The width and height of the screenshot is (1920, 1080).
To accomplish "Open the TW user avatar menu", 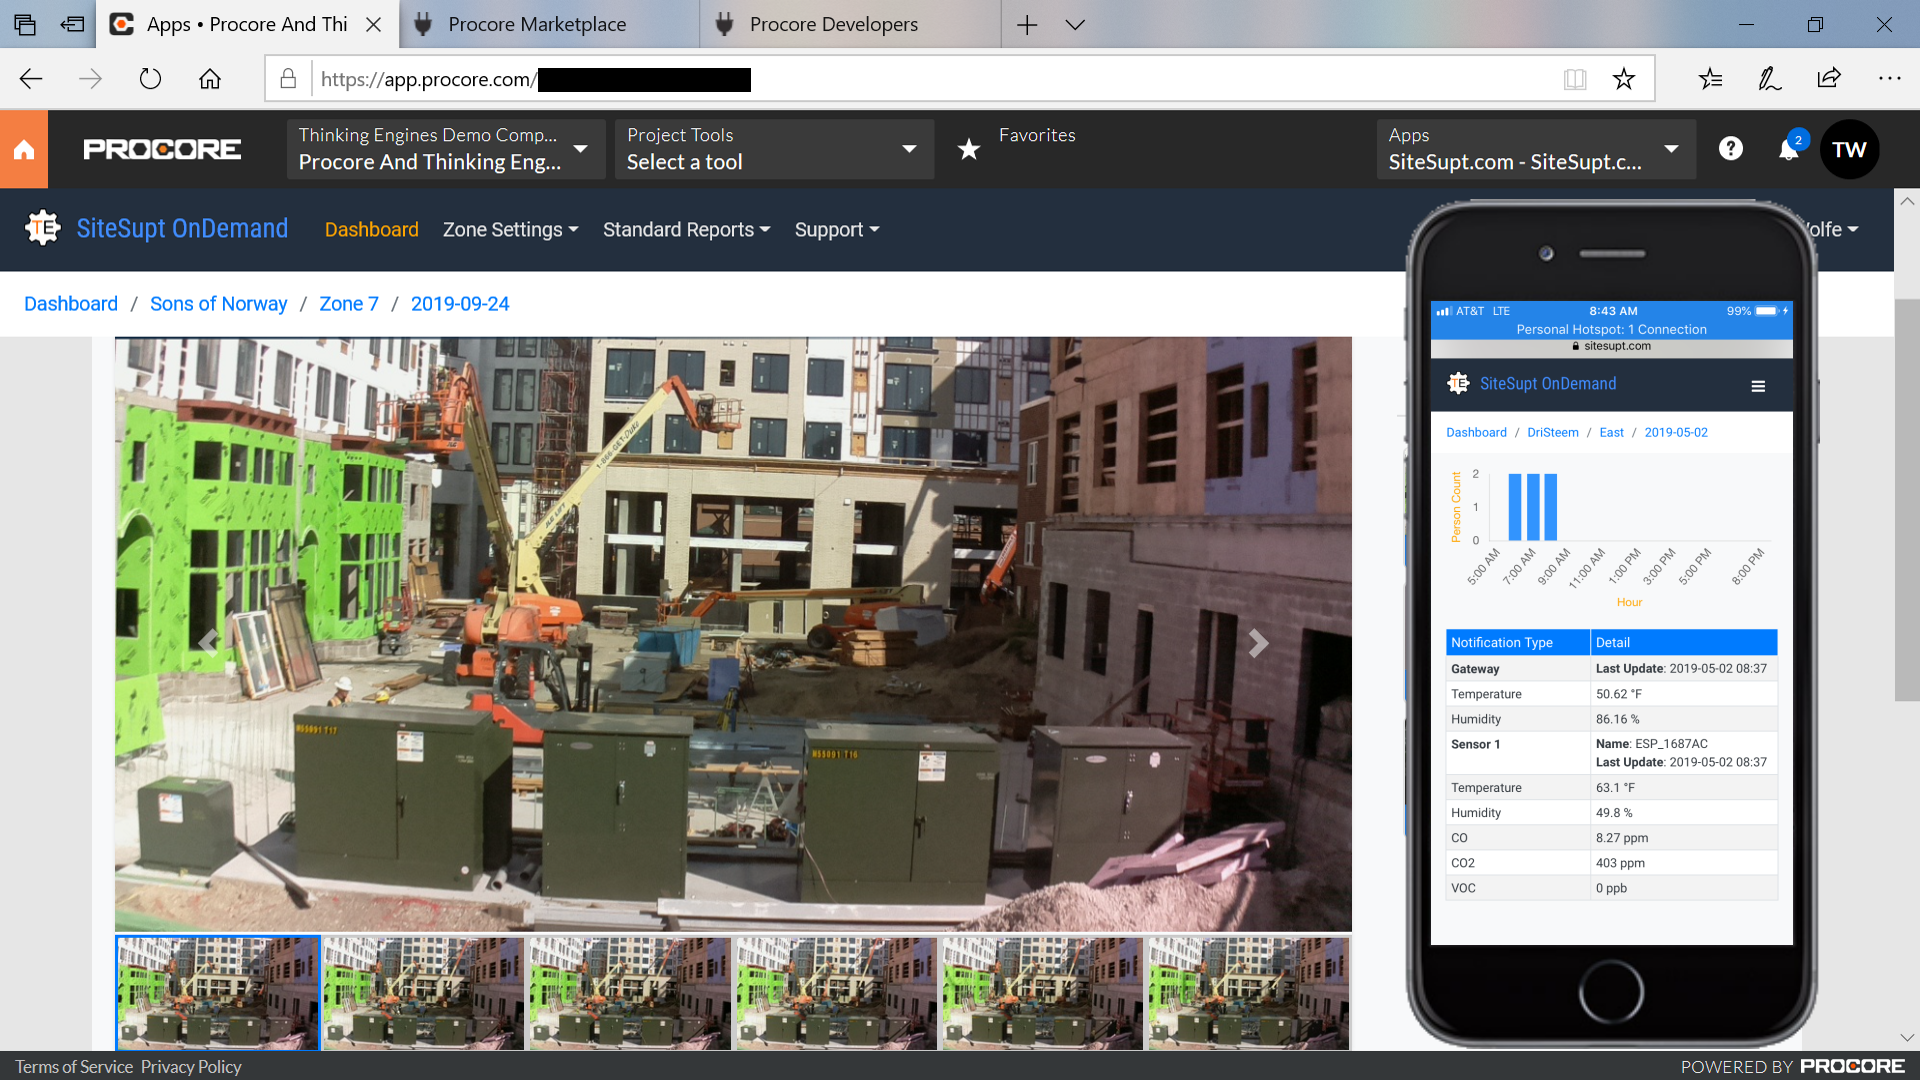I will pyautogui.click(x=1849, y=149).
